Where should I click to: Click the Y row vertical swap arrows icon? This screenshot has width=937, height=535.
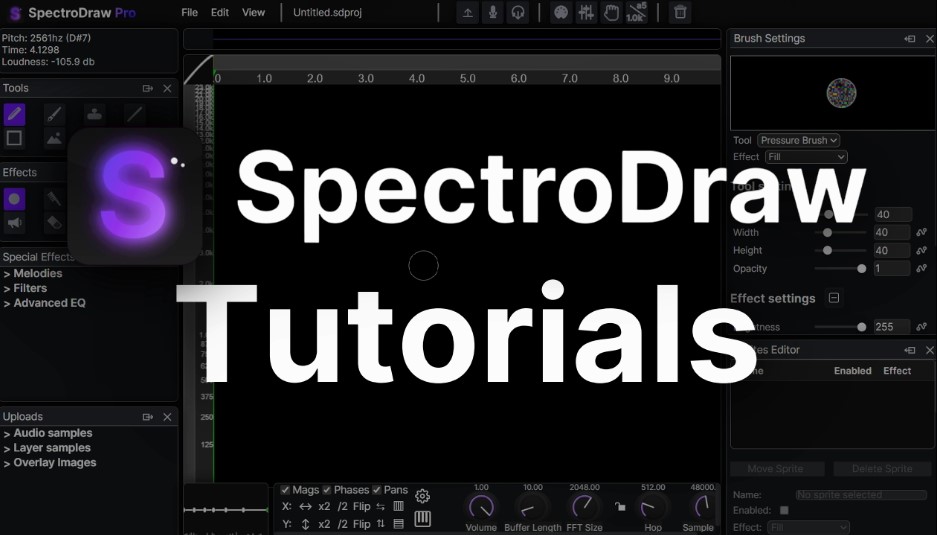click(380, 524)
